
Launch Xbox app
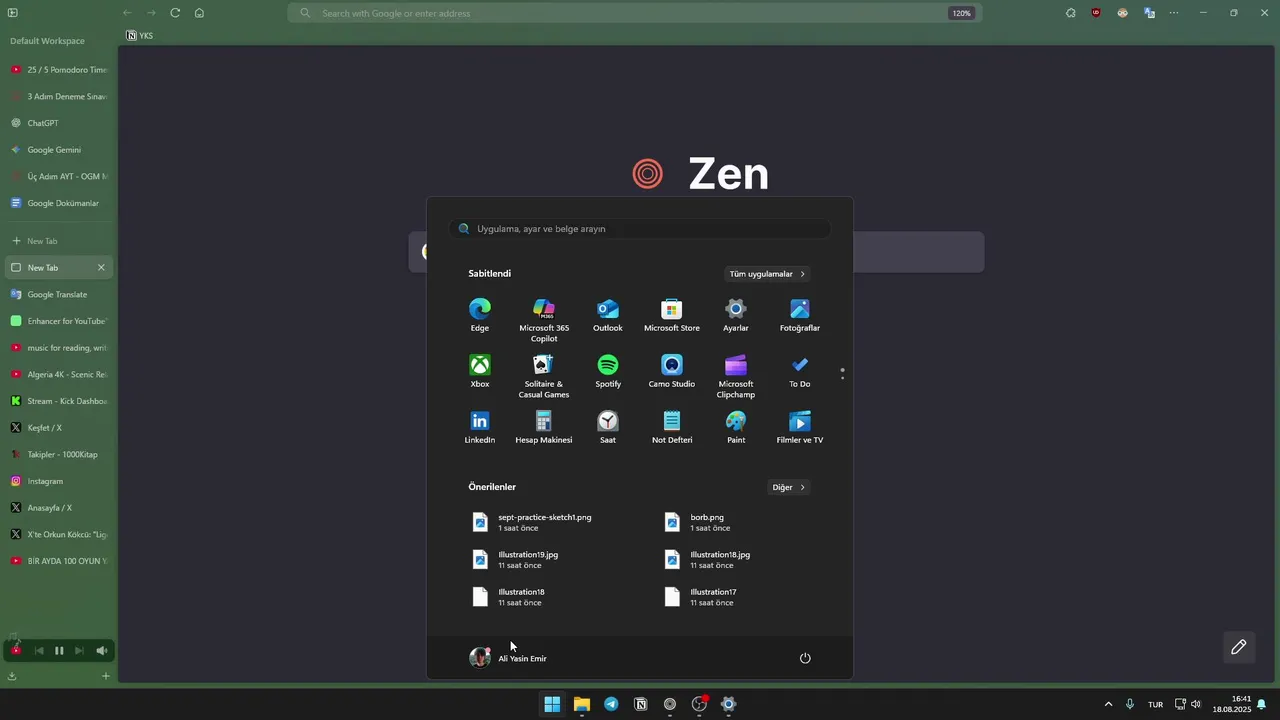point(480,371)
